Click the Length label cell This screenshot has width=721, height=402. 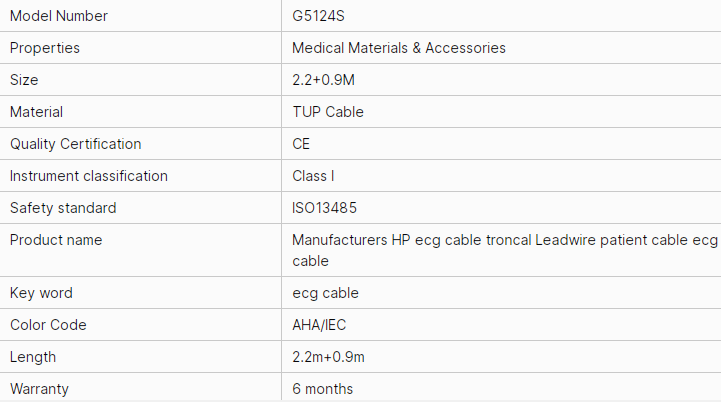click(x=33, y=357)
